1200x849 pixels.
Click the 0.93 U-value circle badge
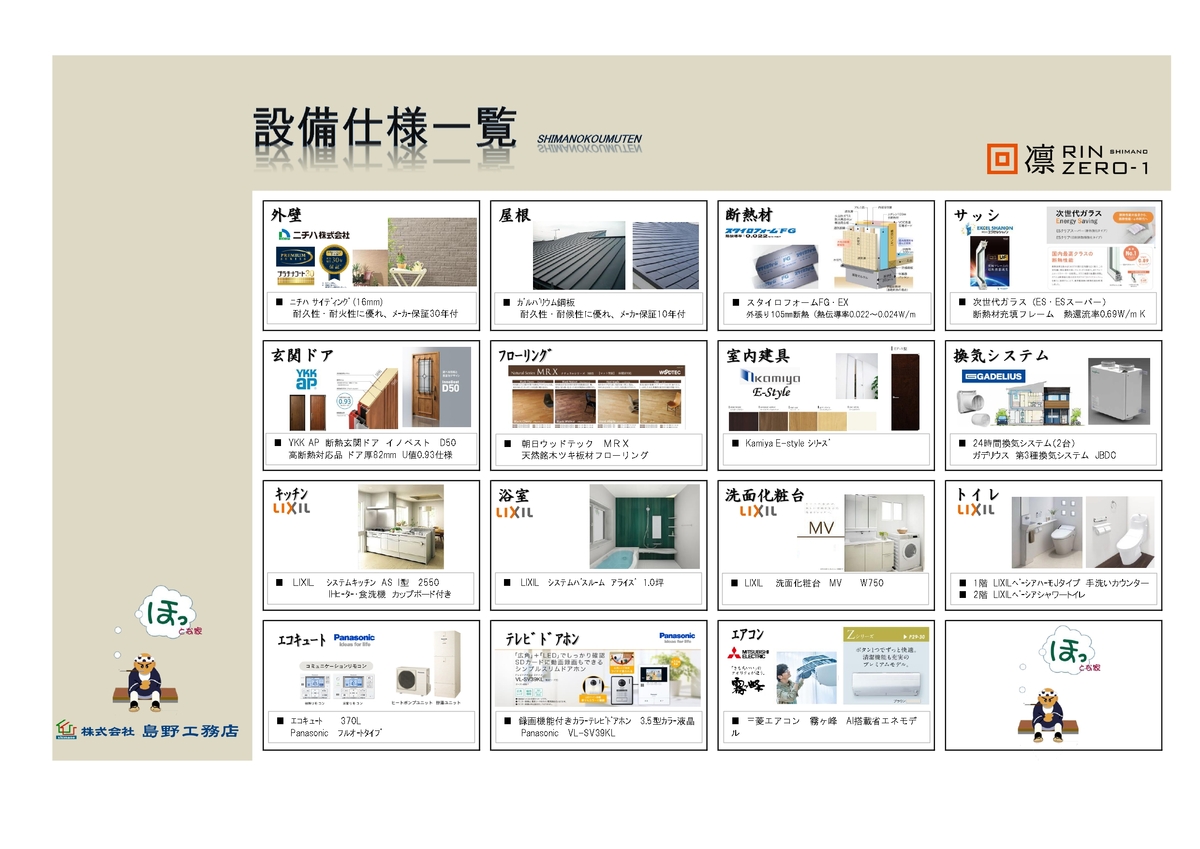point(343,401)
